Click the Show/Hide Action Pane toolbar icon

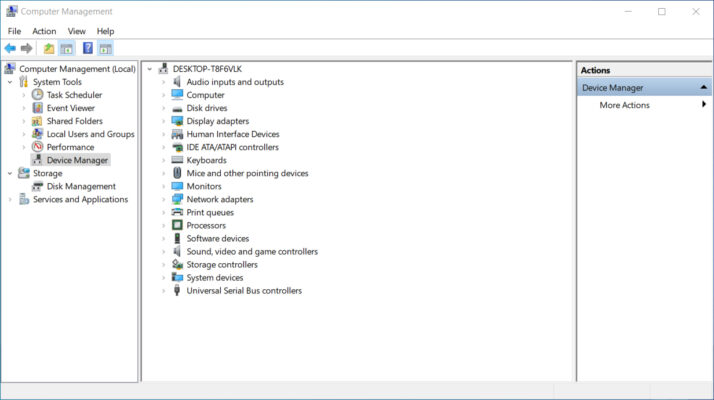click(106, 48)
